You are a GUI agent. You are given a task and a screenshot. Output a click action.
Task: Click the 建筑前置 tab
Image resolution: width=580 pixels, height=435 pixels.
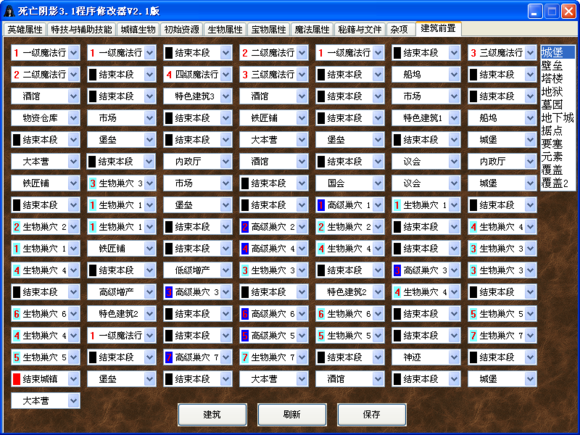click(x=438, y=28)
